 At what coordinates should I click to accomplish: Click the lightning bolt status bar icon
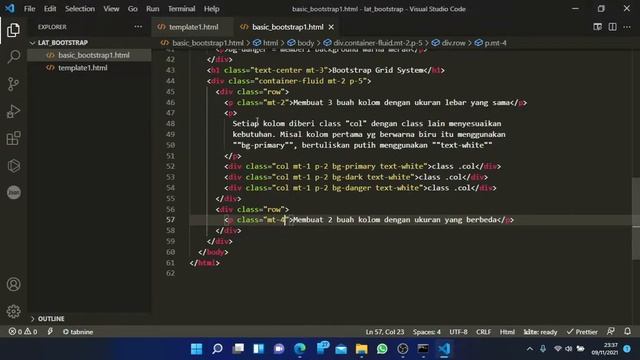tap(50, 332)
